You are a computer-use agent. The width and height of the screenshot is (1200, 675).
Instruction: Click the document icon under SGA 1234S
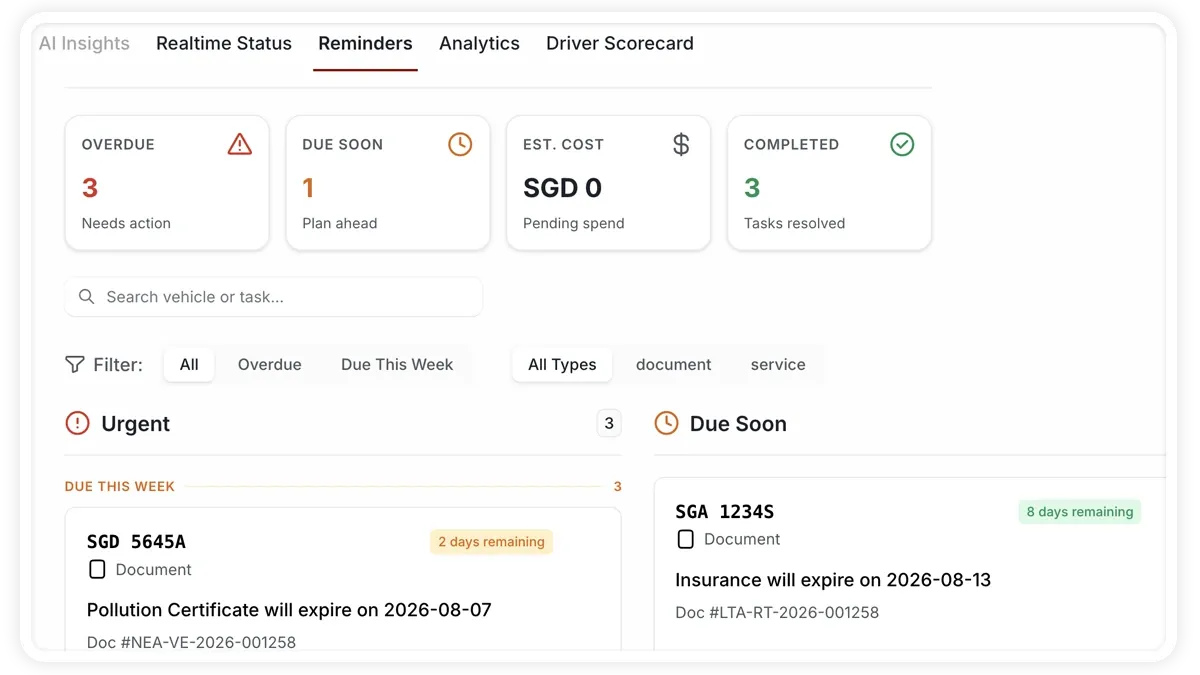[686, 539]
